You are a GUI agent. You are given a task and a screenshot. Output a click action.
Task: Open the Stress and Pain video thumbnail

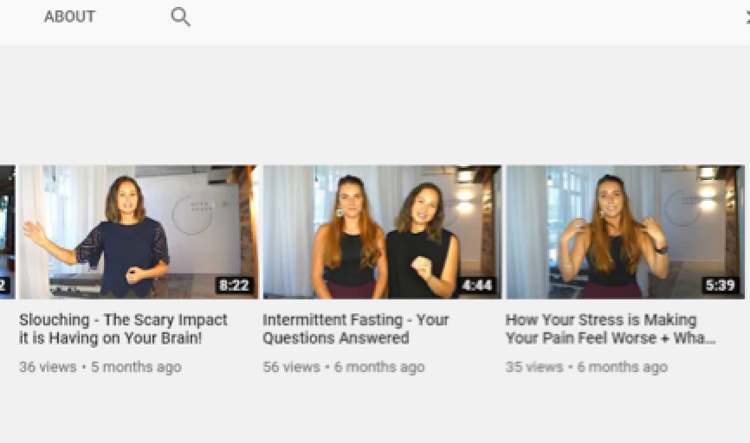pos(625,232)
